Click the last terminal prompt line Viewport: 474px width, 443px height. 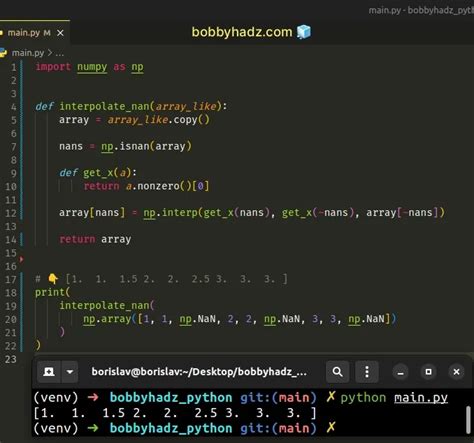[184, 428]
